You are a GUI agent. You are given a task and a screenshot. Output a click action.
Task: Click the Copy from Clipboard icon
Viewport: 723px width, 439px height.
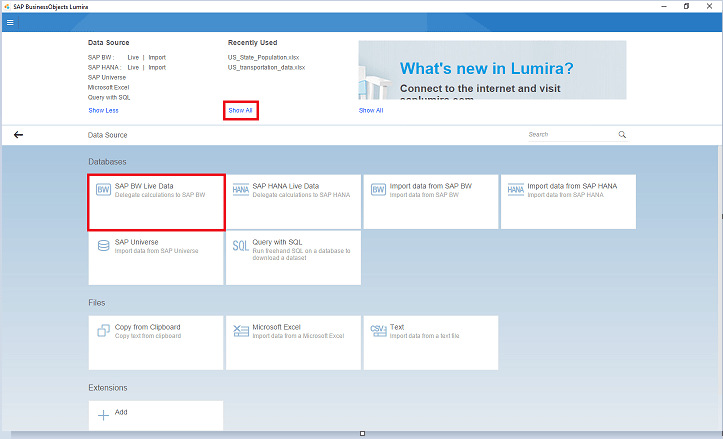(x=104, y=330)
